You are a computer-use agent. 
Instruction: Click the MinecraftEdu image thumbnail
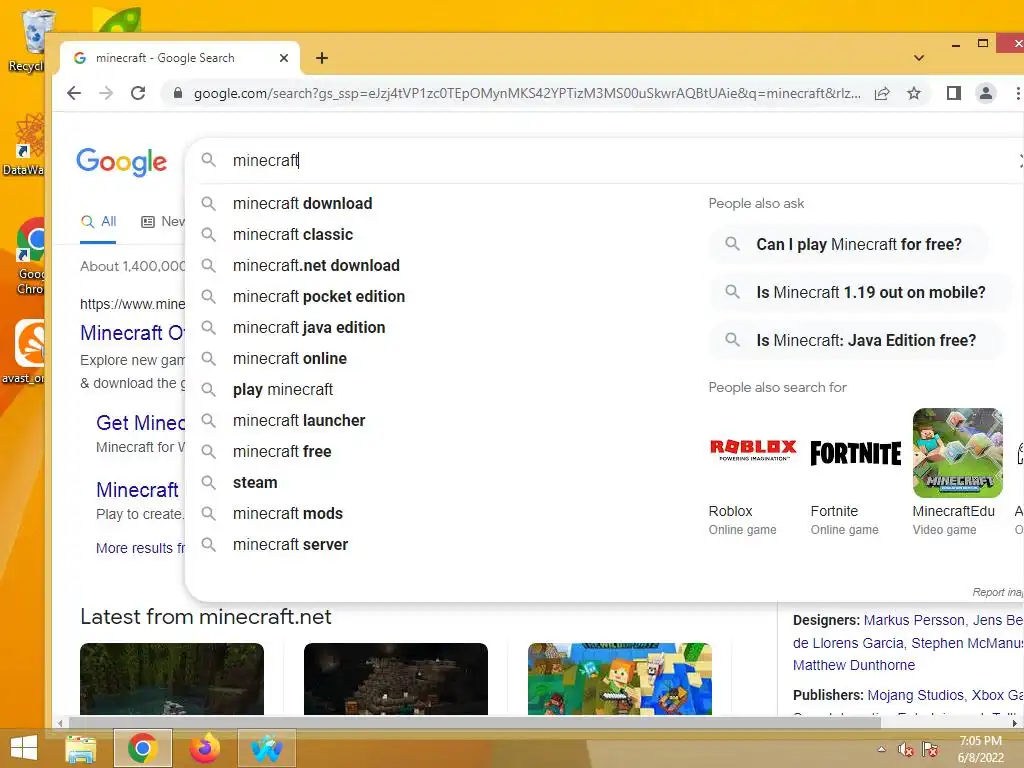[x=957, y=453]
